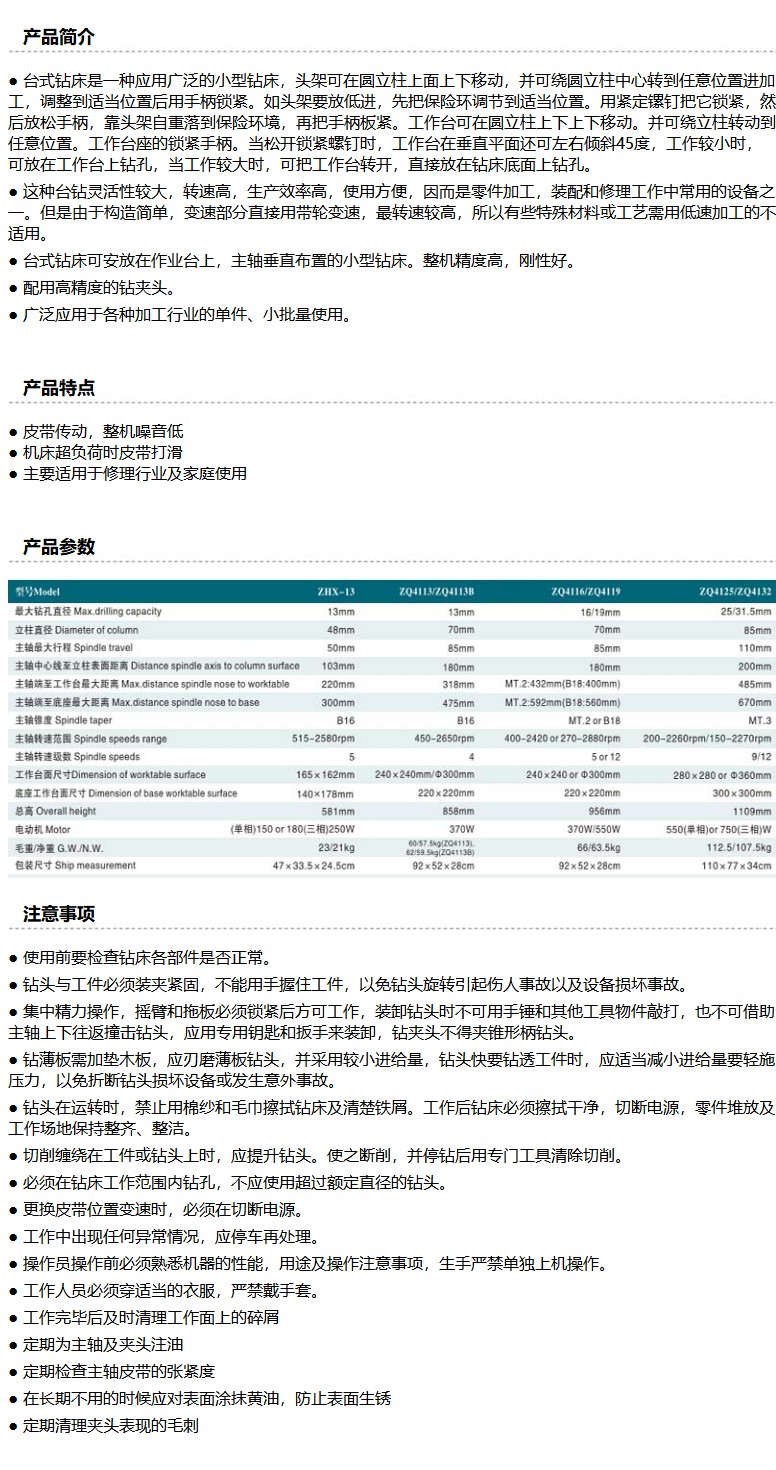Select the ZQ4113/ZQ4113B column header

(437, 592)
